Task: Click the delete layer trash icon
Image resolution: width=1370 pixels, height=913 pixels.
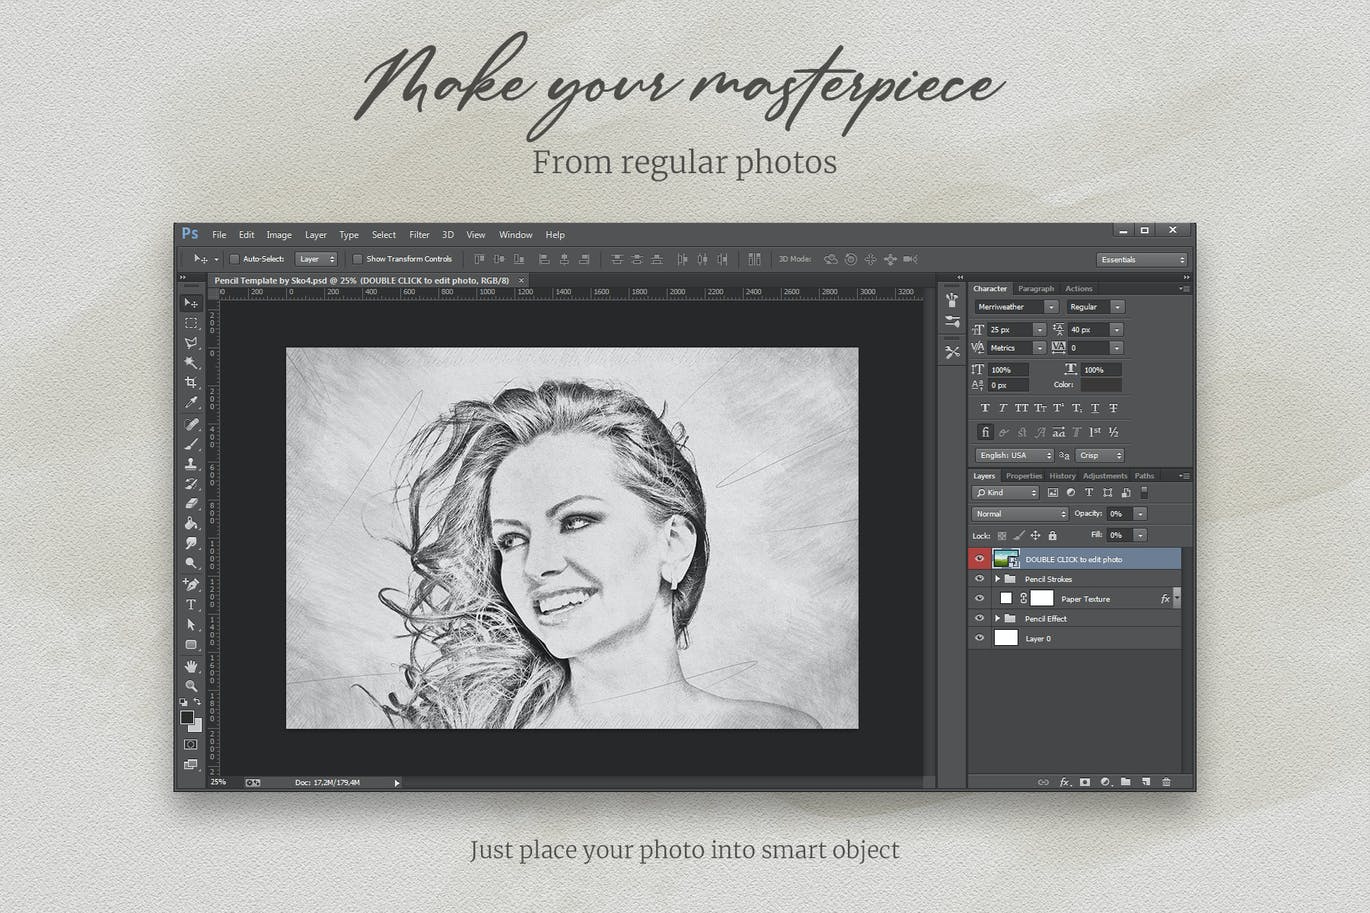Action: coord(1166,782)
